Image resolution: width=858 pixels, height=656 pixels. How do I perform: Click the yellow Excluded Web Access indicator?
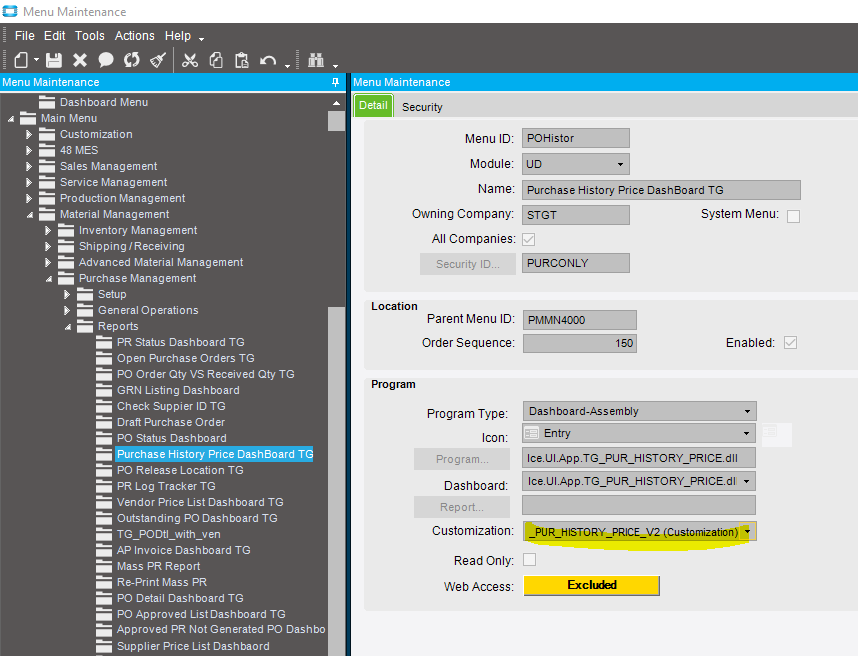coord(591,585)
